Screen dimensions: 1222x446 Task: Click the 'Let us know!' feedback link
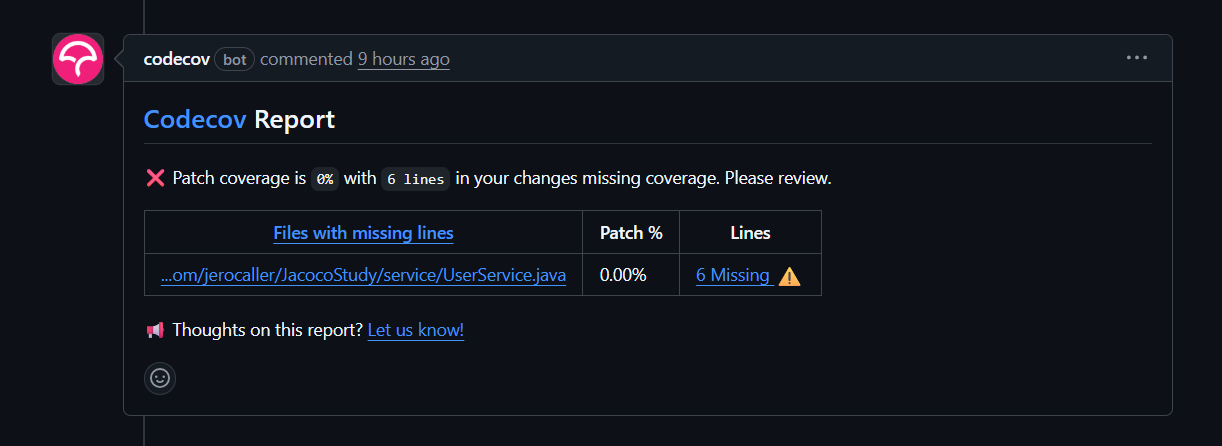(x=415, y=330)
